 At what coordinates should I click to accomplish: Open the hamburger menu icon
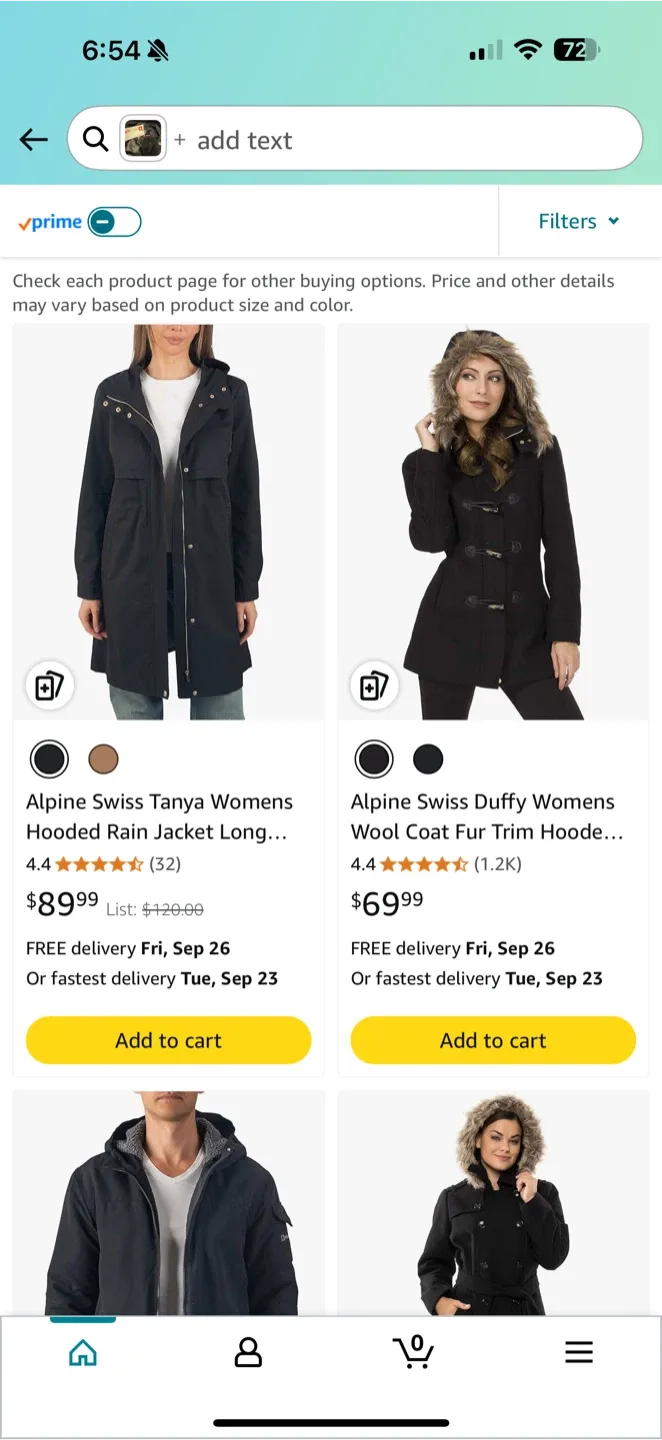click(579, 1353)
